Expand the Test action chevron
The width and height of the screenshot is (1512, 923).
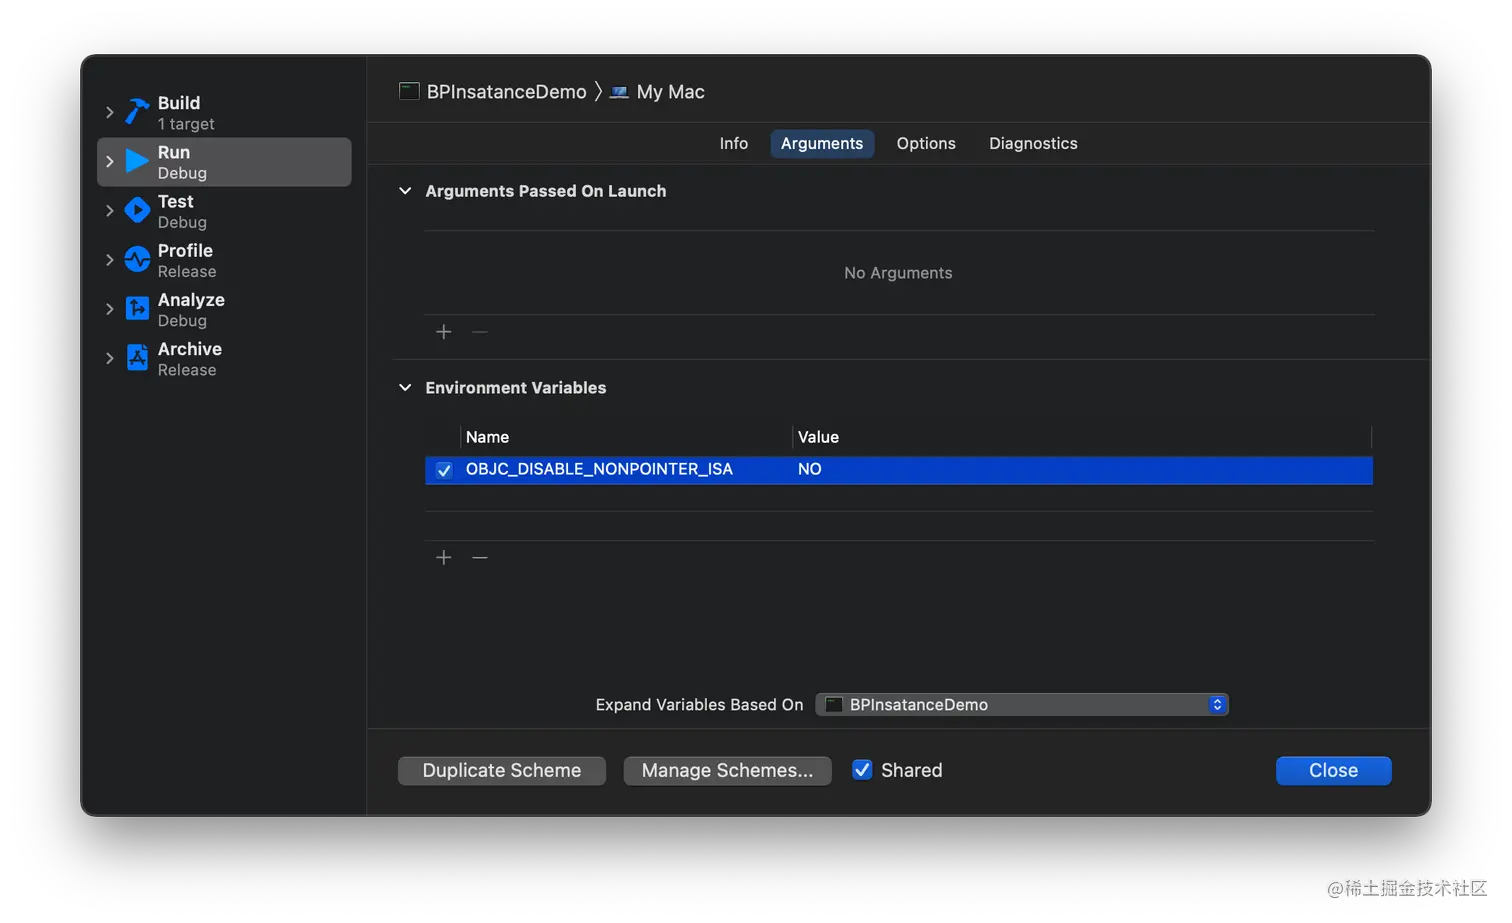tap(110, 210)
